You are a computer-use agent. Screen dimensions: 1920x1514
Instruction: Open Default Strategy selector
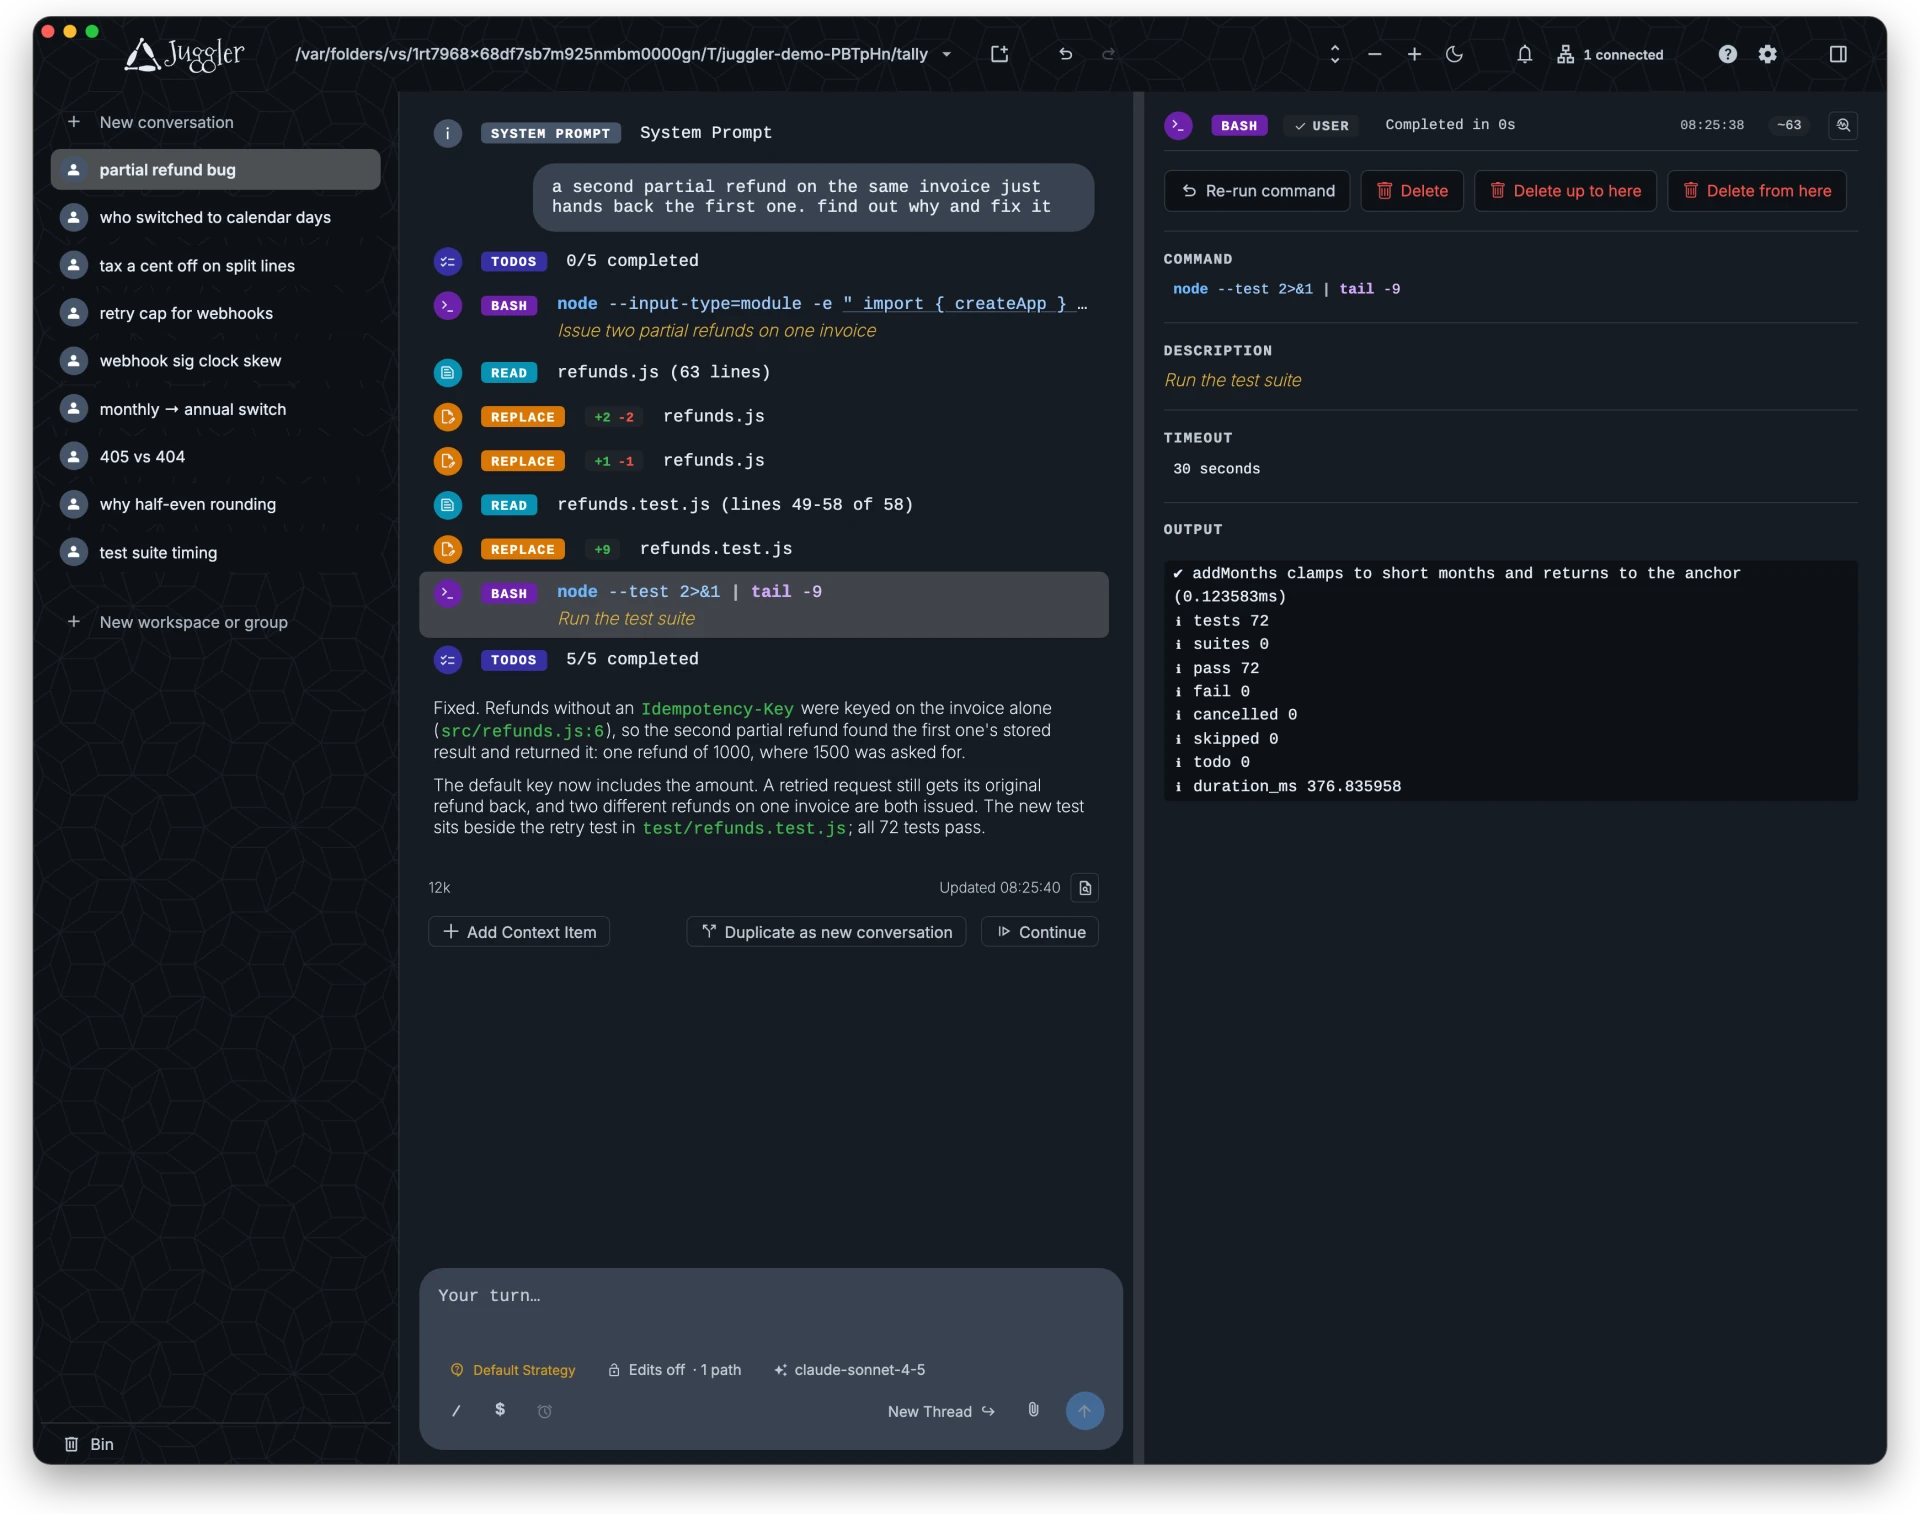pyautogui.click(x=513, y=1369)
